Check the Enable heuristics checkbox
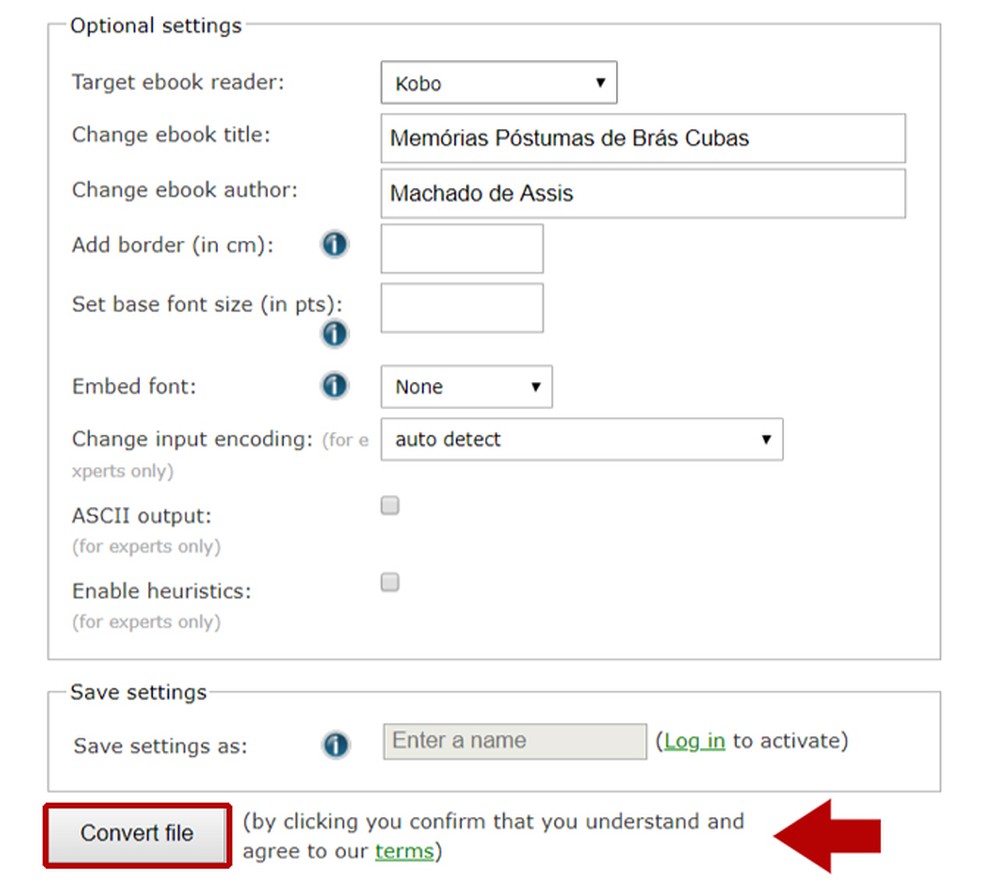1000x882 pixels. point(389,582)
